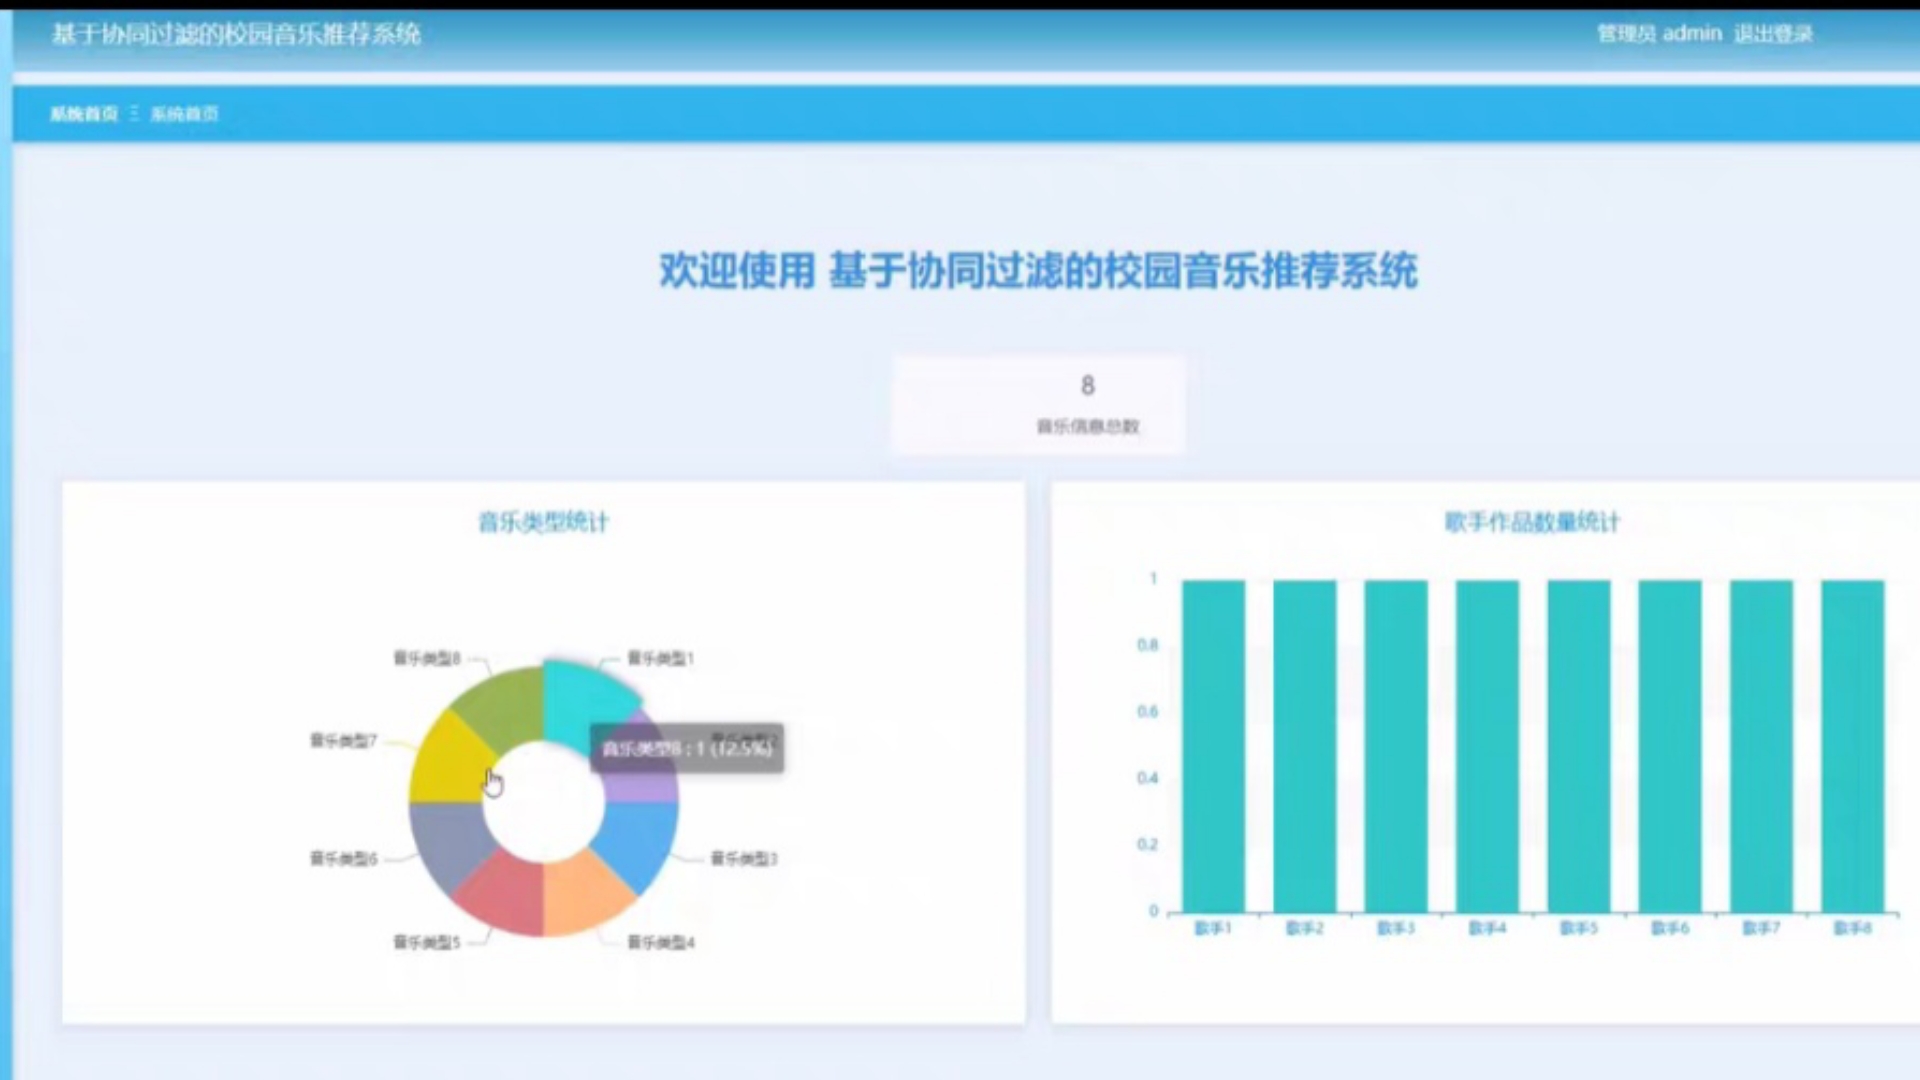Click the 管理员 admin user label
The height and width of the screenshot is (1080, 1920).
tap(1659, 34)
